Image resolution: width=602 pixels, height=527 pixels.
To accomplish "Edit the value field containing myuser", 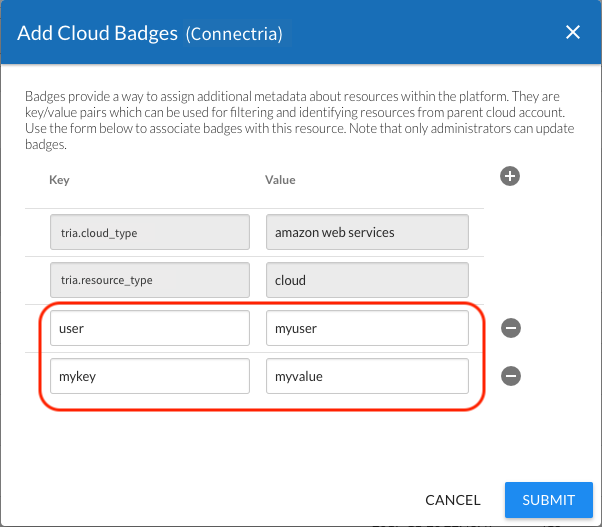I will point(367,328).
